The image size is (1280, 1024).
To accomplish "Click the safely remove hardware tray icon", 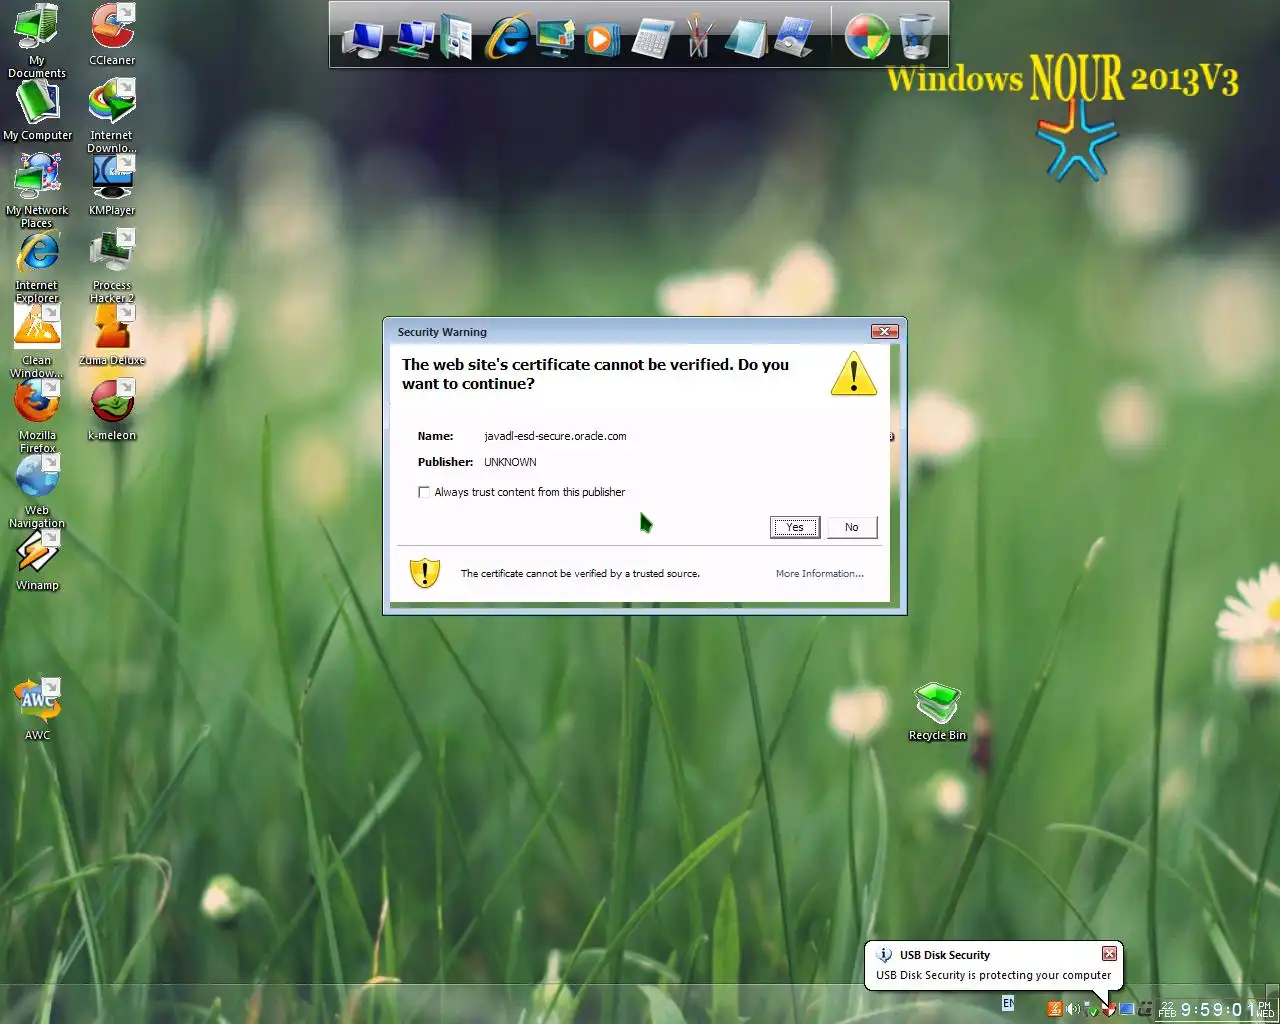I will tap(1092, 1009).
